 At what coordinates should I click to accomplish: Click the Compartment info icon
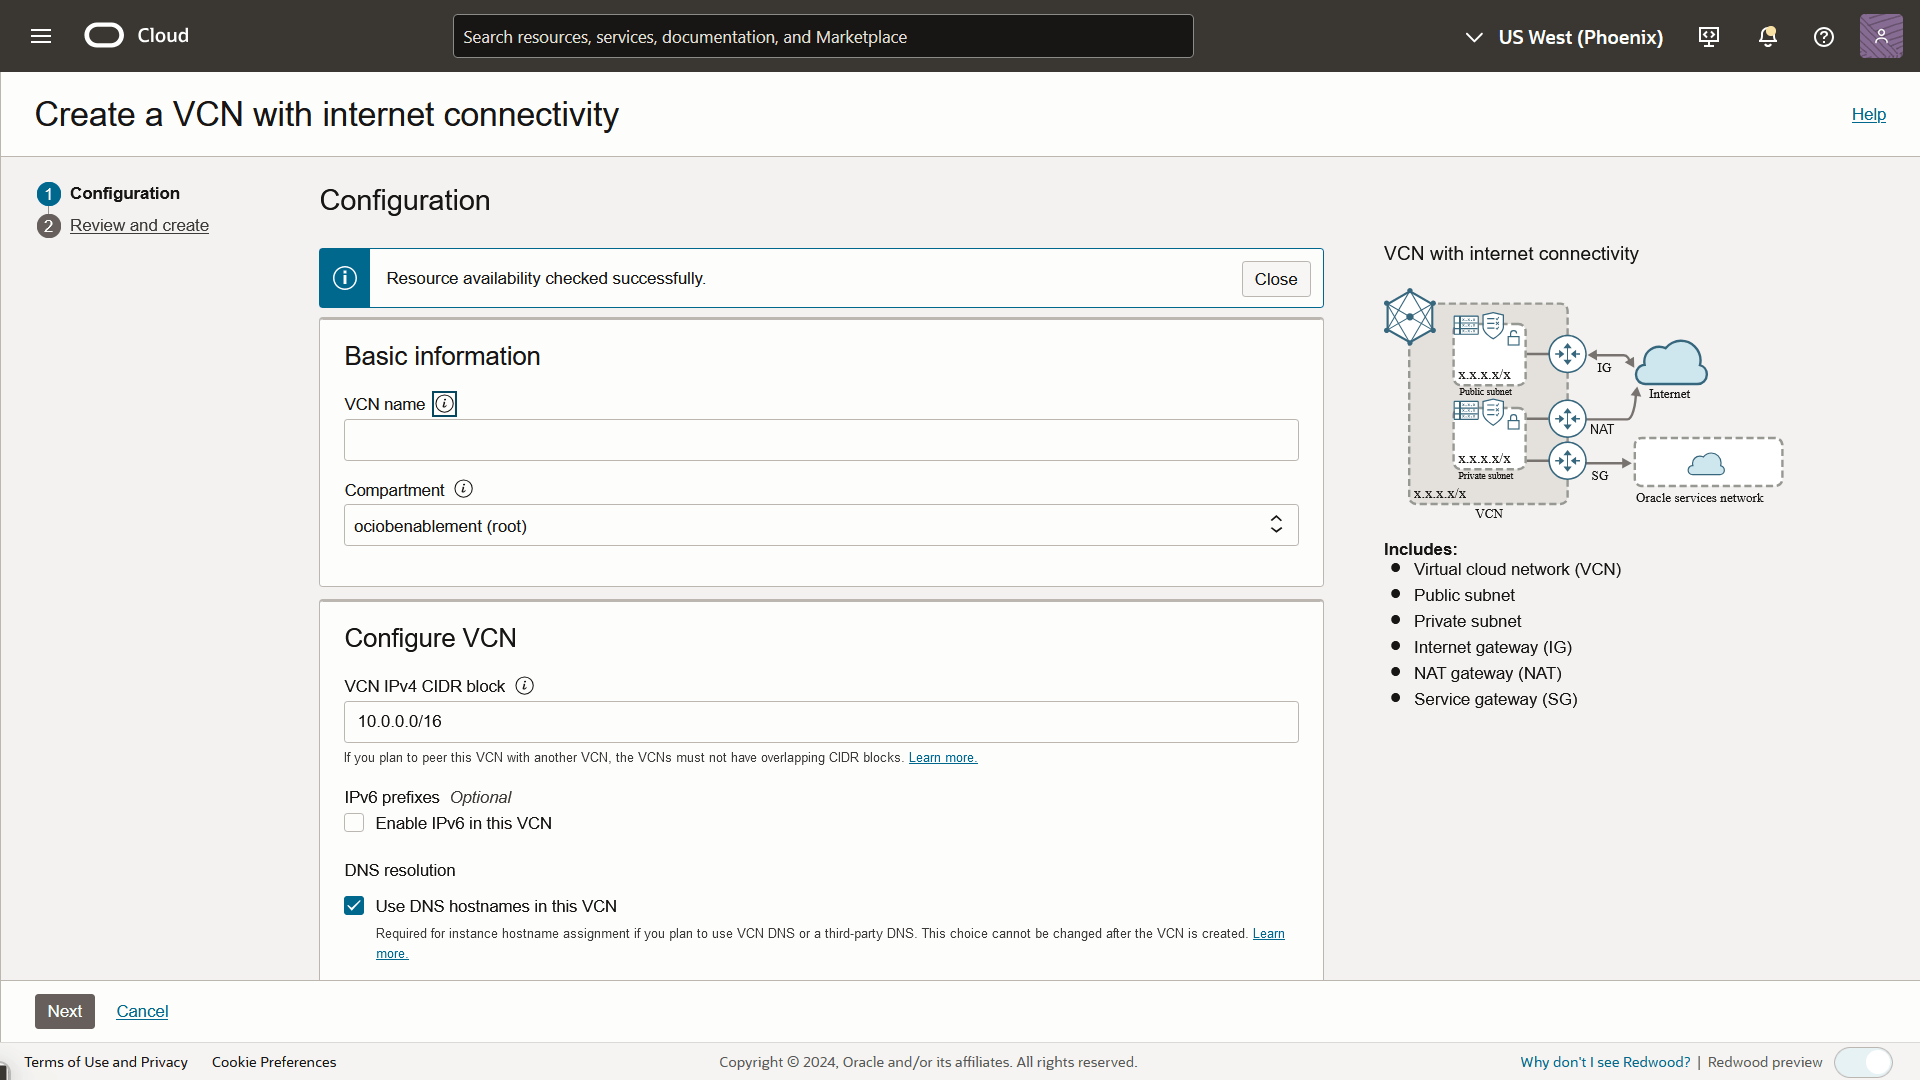[463, 489]
